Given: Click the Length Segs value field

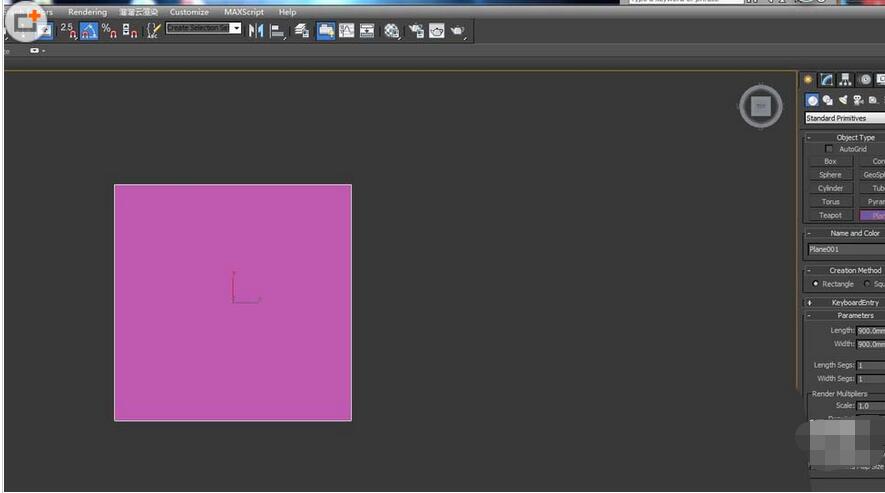Looking at the screenshot, I should tap(871, 366).
